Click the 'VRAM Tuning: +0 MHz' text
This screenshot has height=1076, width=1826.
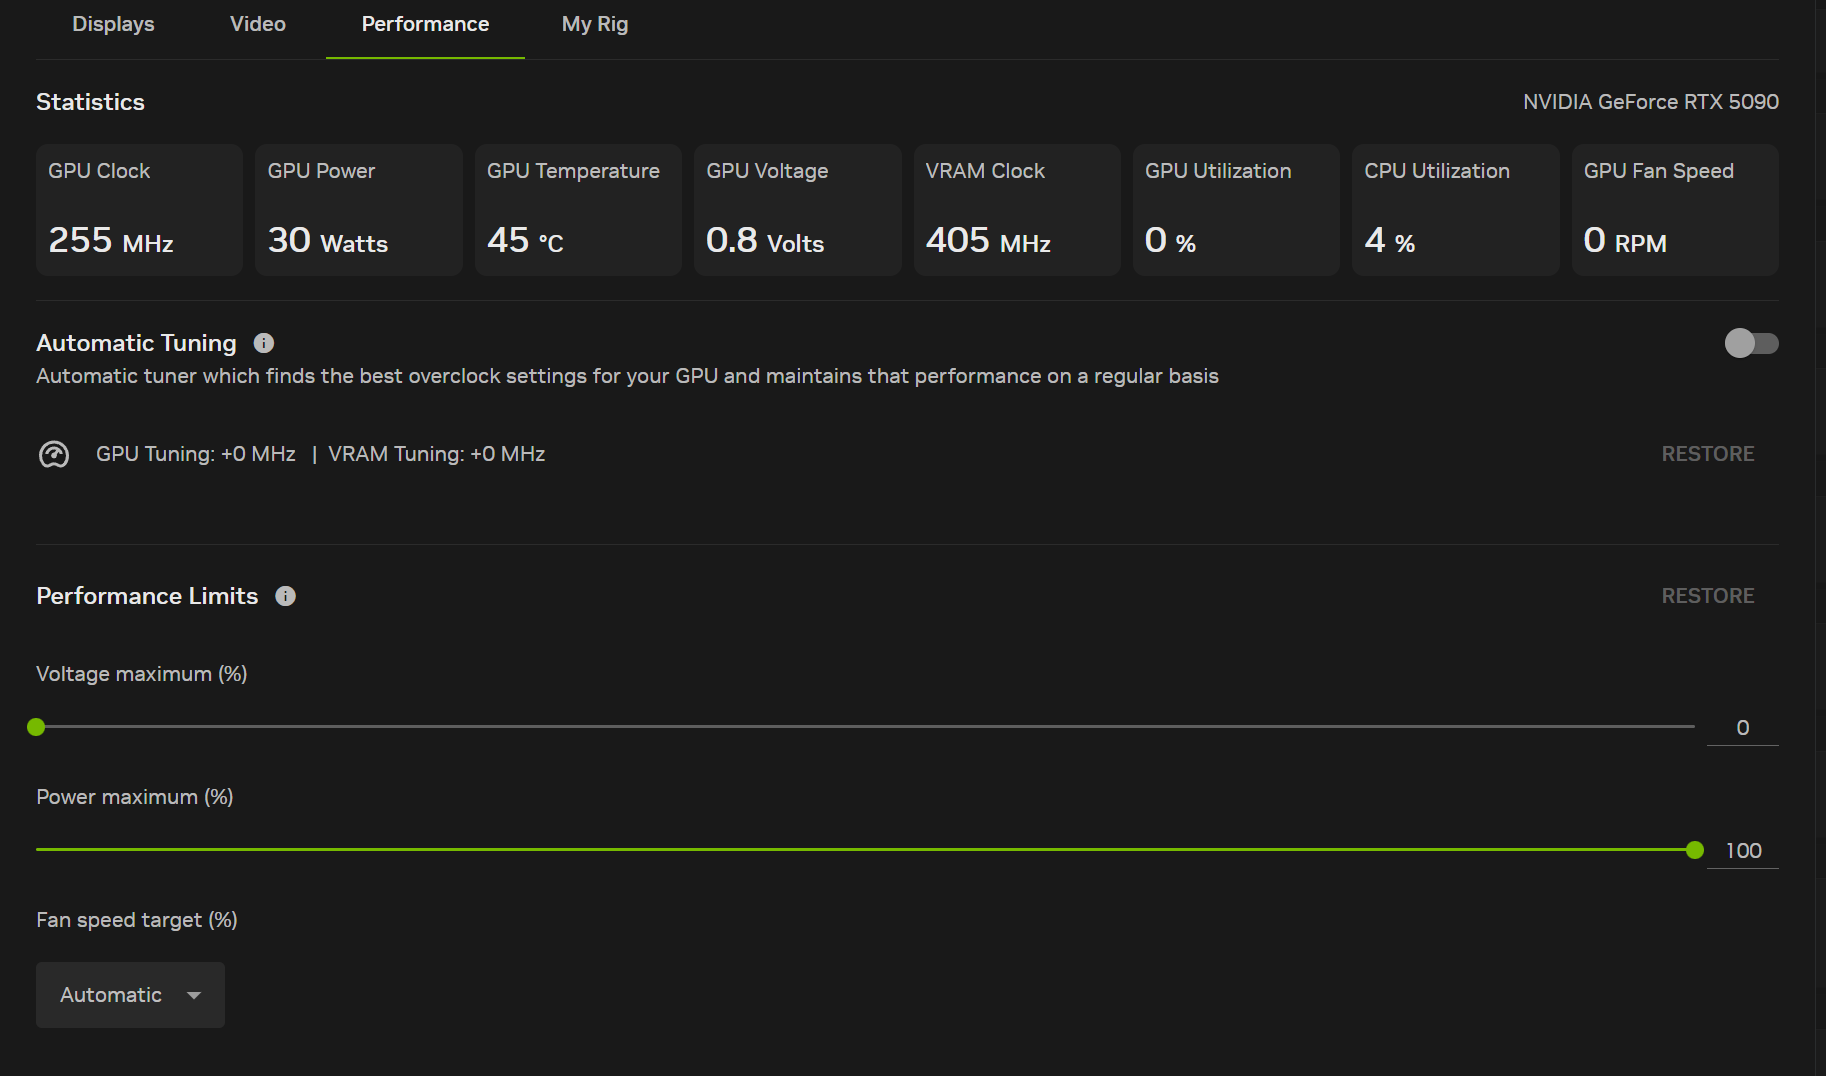tap(437, 454)
